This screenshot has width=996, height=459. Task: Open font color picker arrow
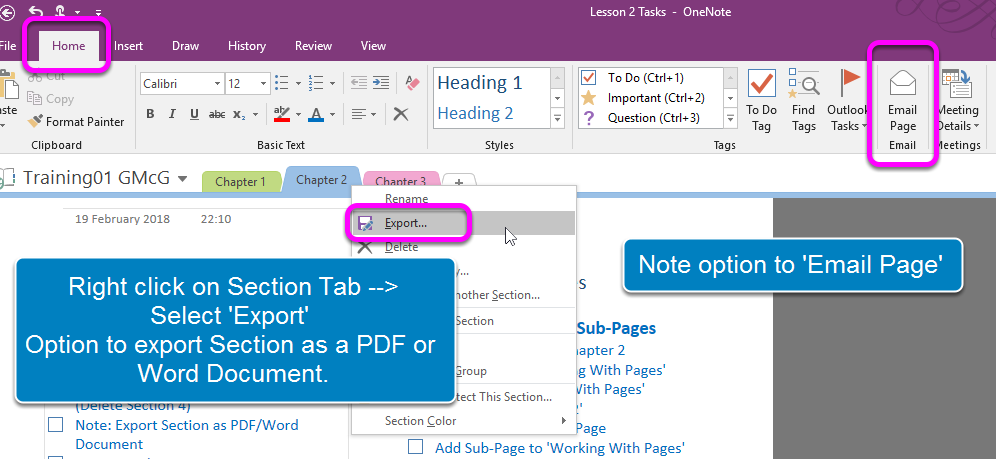click(332, 115)
